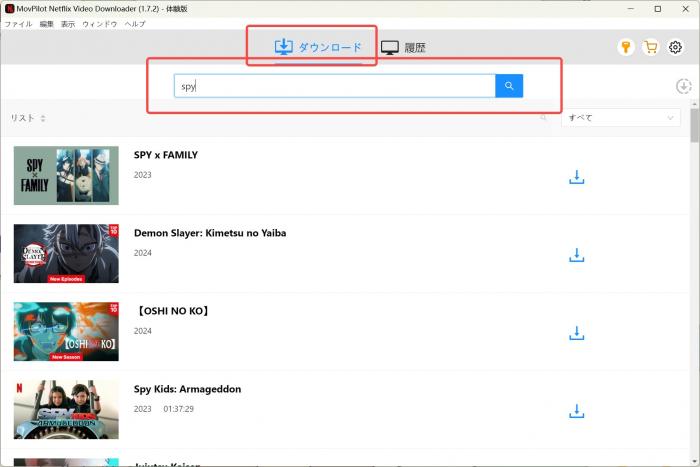Open the 表示 menu
700x467 pixels.
coord(68,24)
